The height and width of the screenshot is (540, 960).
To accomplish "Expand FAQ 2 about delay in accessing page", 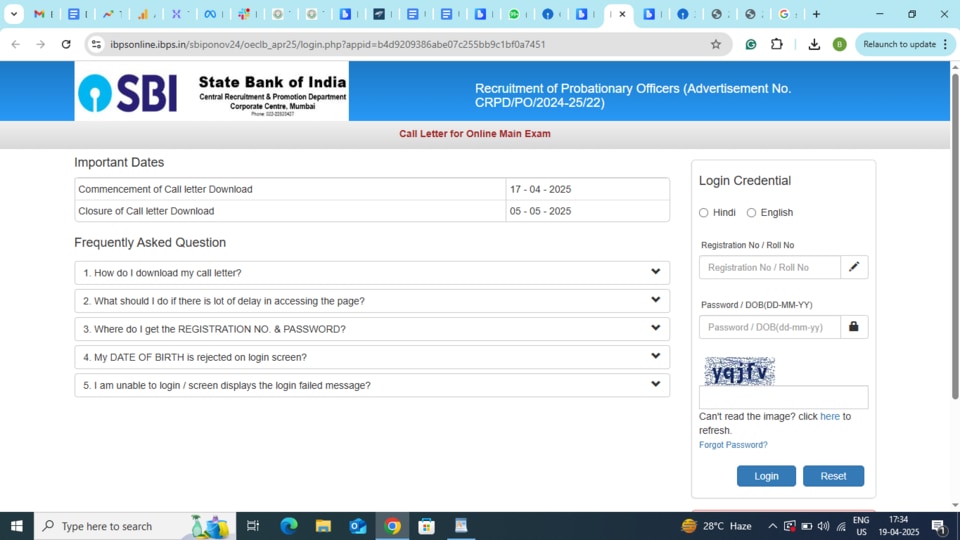I will click(x=372, y=301).
